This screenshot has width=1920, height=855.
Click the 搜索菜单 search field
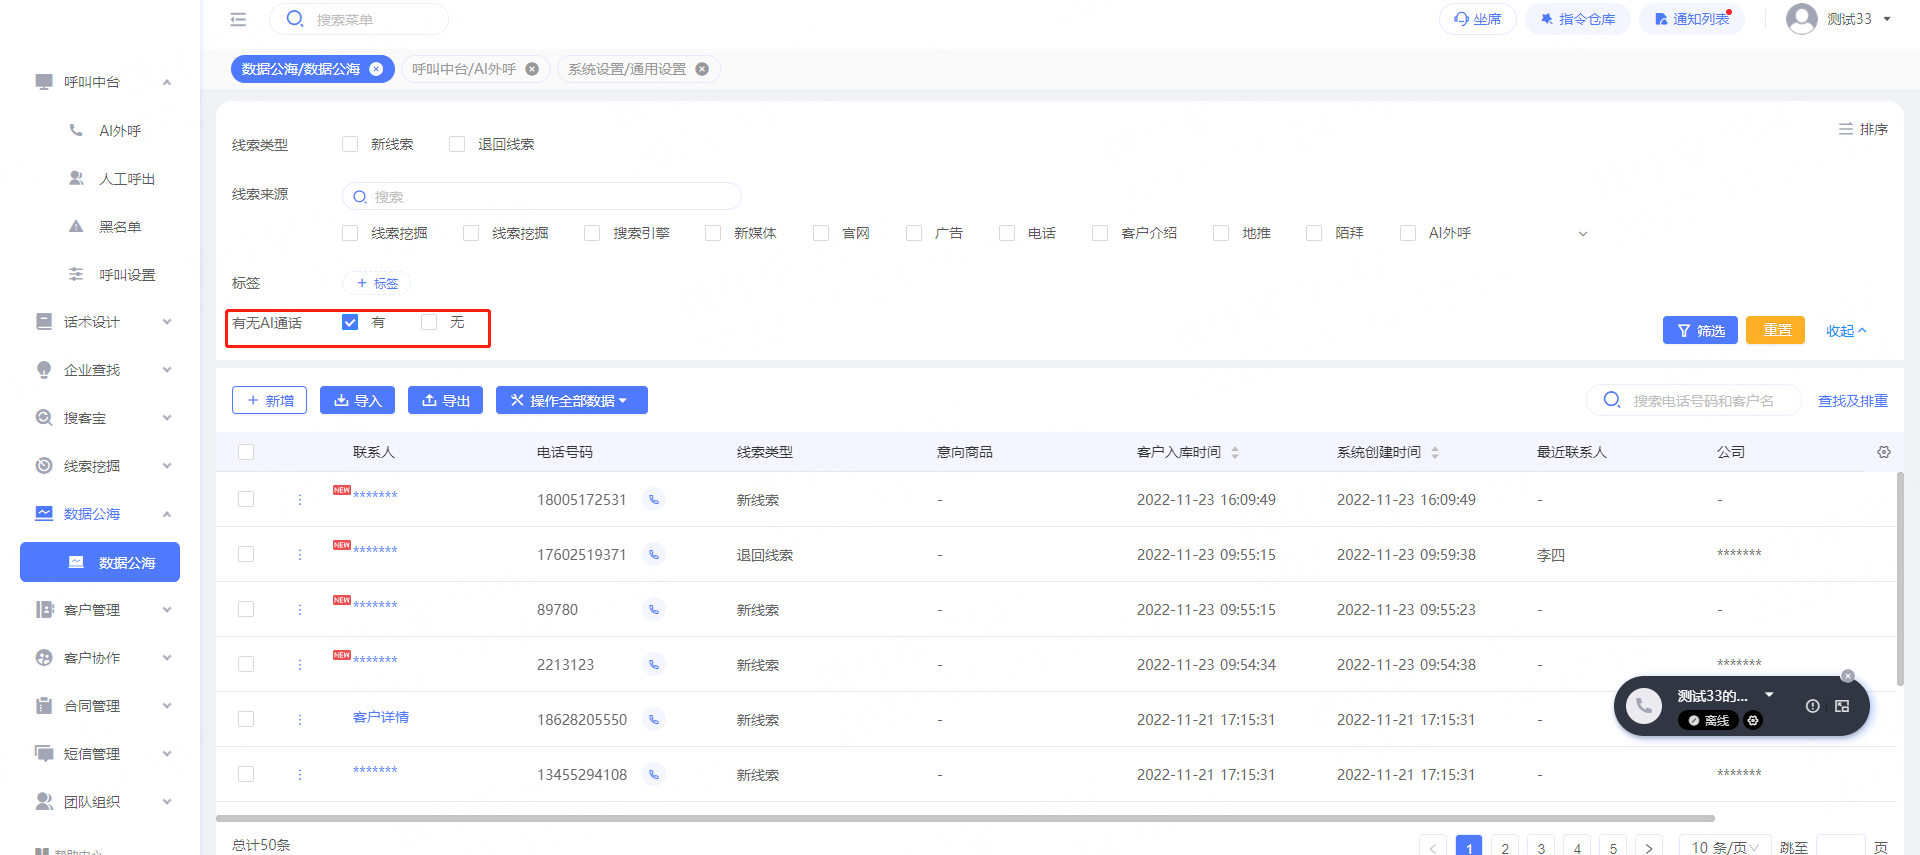click(x=359, y=19)
